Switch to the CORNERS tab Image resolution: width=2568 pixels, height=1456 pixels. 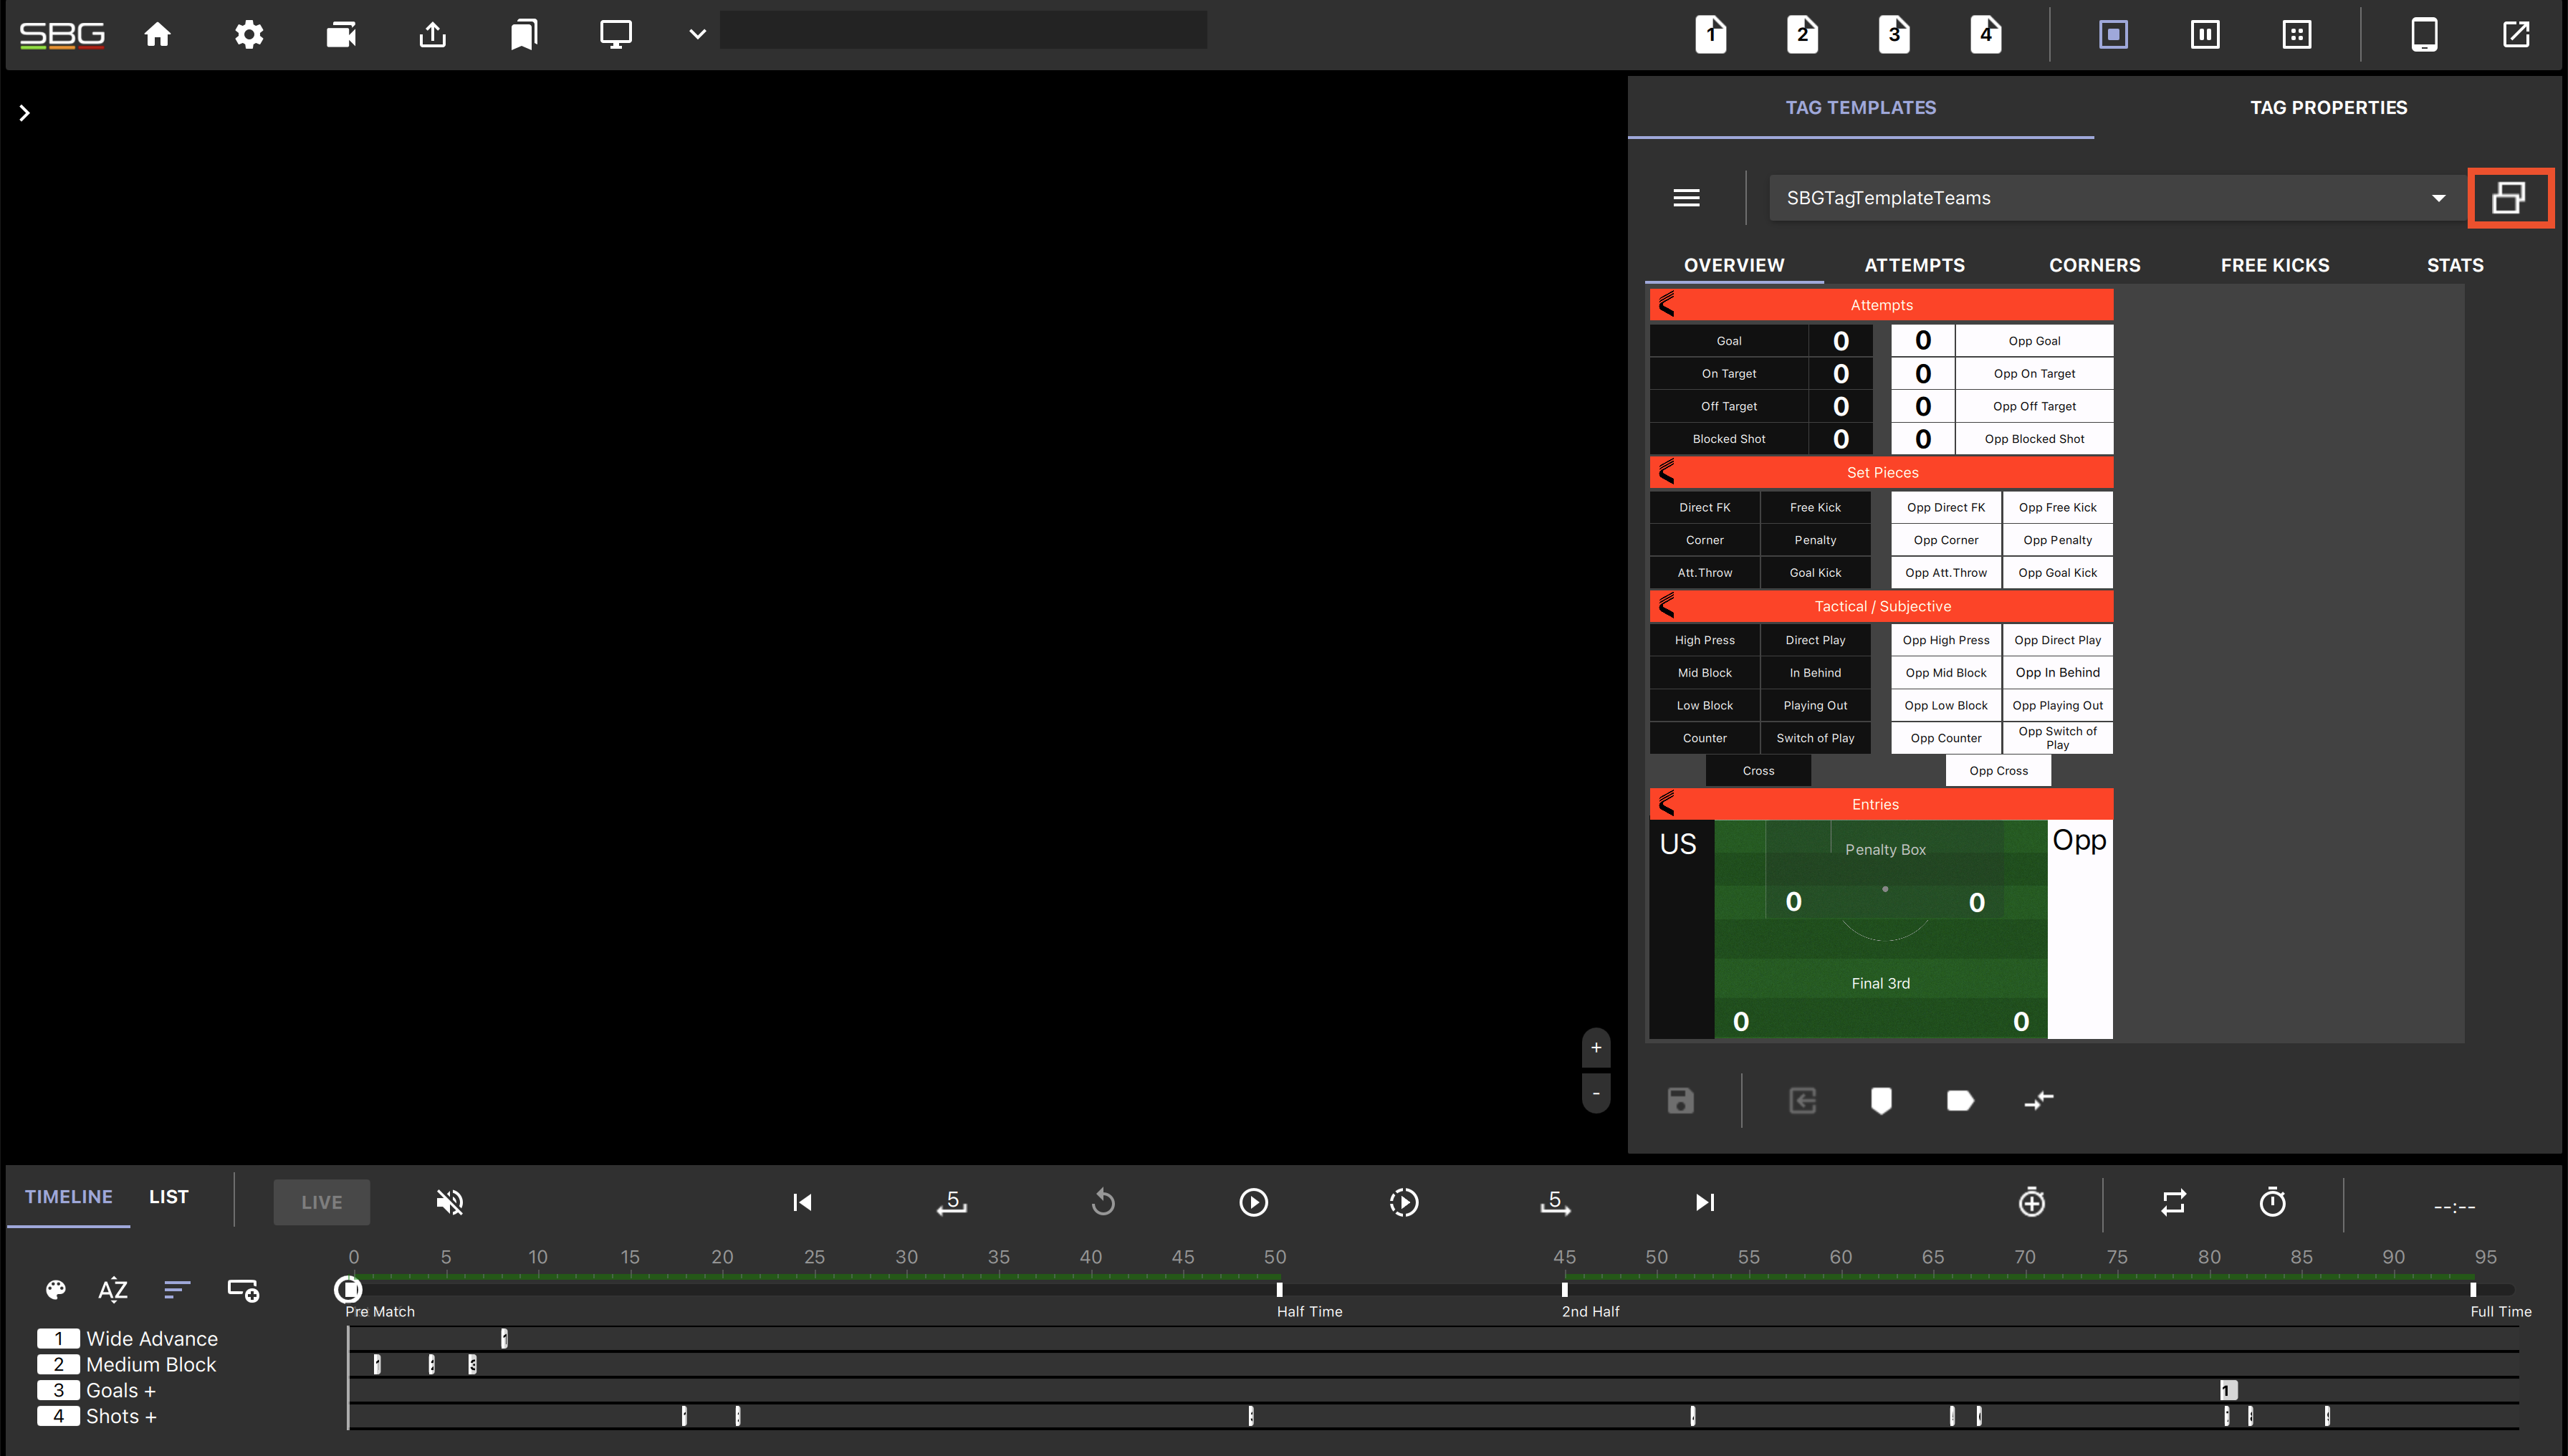2095,264
